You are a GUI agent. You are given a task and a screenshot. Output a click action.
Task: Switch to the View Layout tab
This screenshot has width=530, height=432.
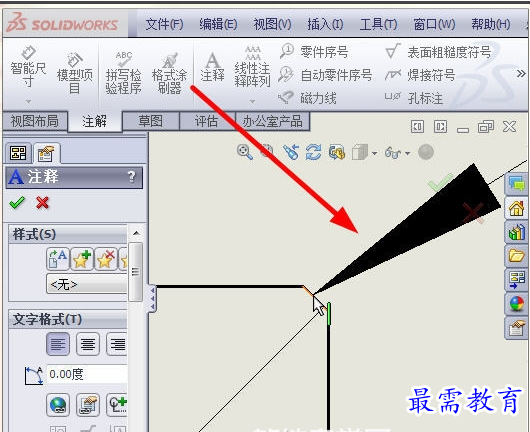35,121
